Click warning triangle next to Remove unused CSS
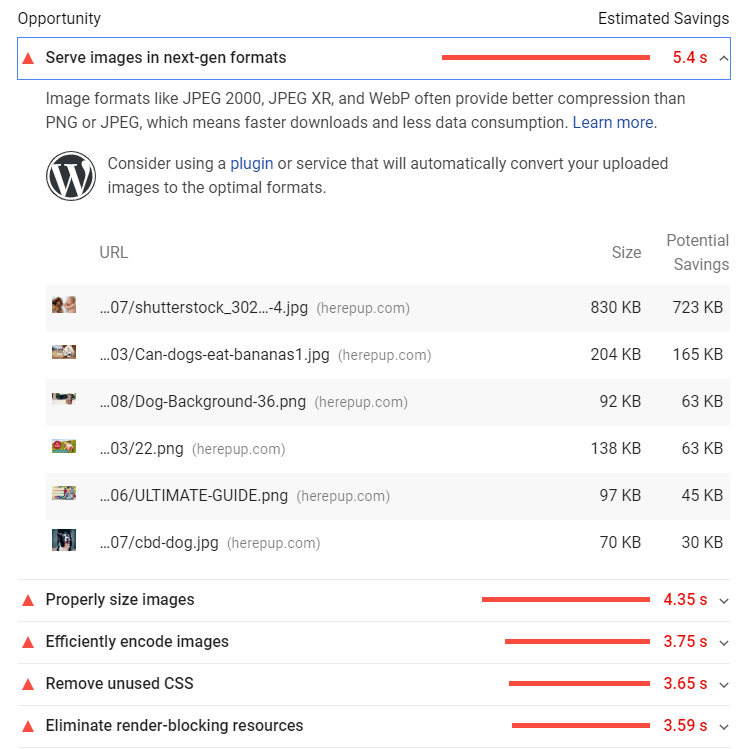746x749 pixels. 28,684
